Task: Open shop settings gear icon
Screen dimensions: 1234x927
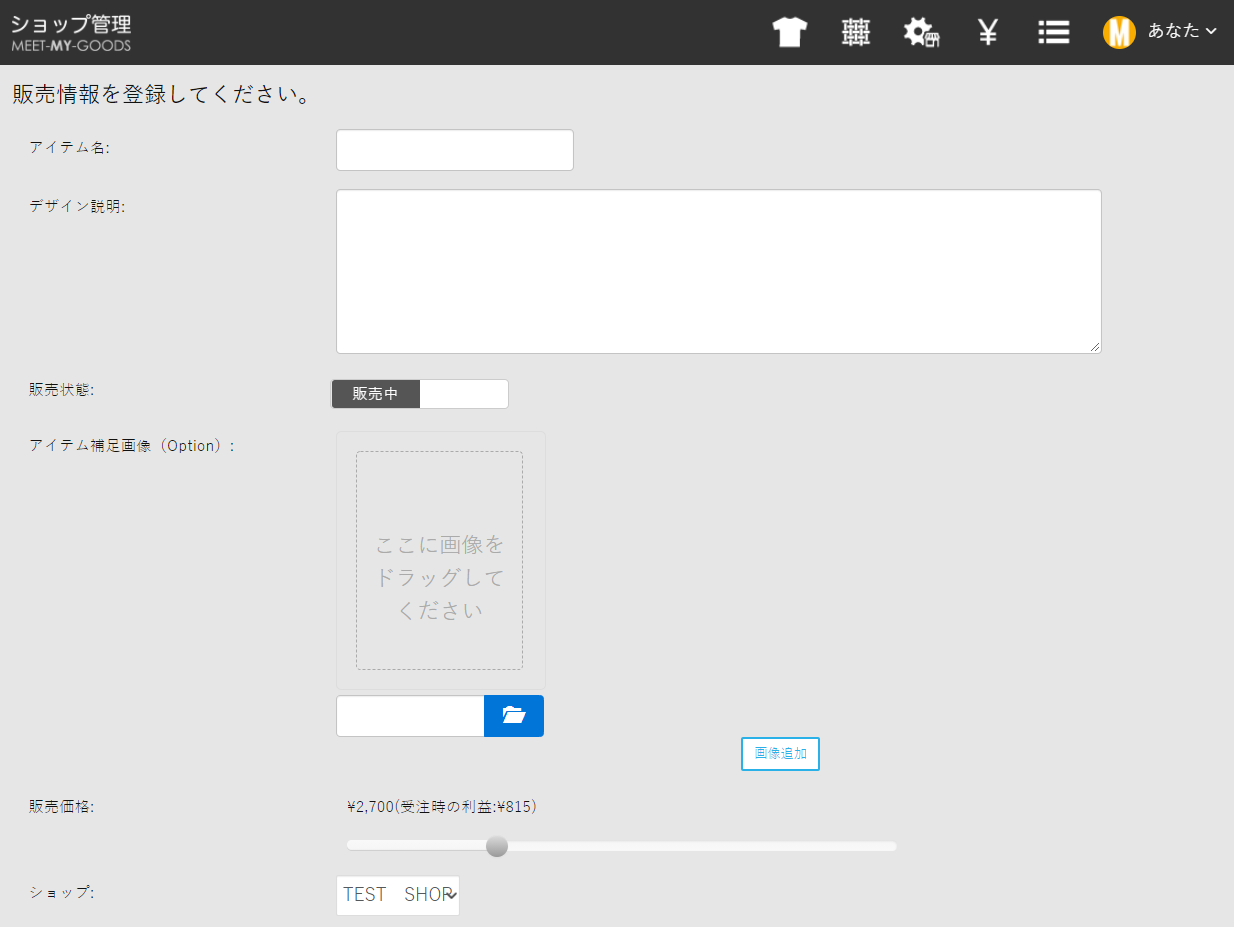Action: point(921,32)
